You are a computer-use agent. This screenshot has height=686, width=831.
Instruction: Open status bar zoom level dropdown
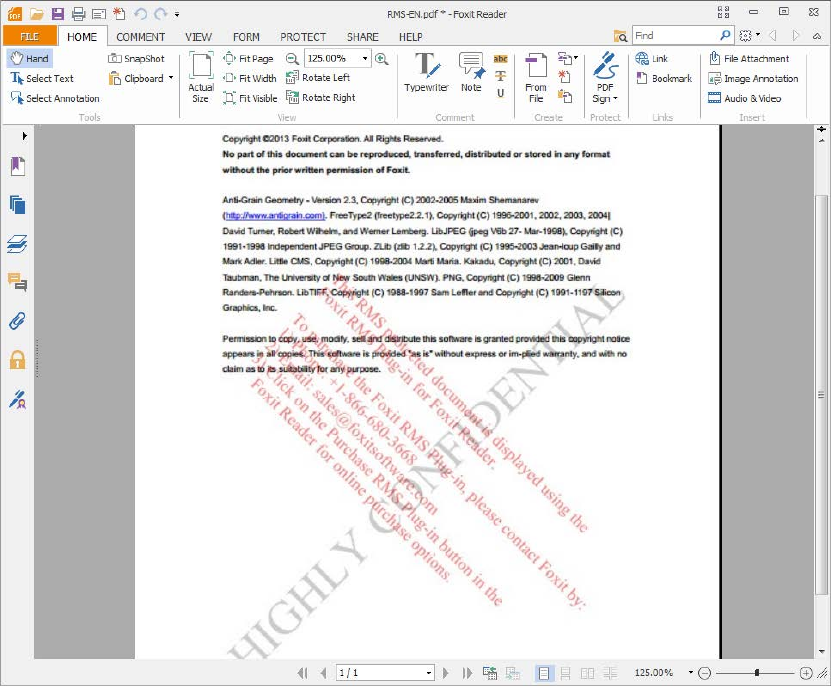[x=691, y=672]
